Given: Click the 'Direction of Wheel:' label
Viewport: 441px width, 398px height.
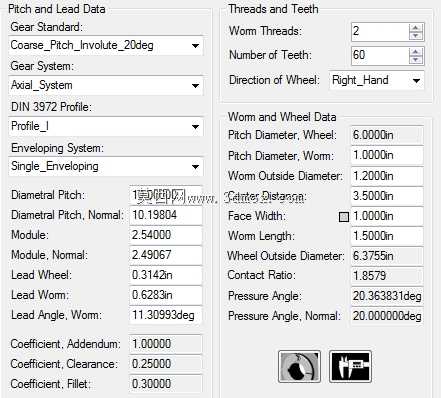Looking at the screenshot, I should tap(274, 80).
